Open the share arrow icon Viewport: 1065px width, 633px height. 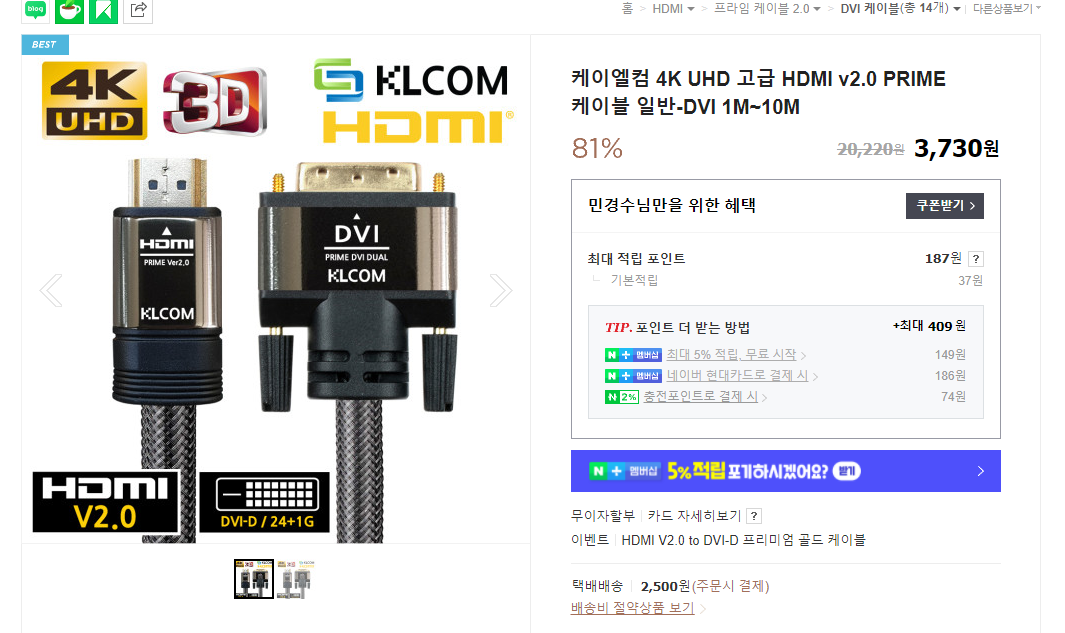coord(138,10)
